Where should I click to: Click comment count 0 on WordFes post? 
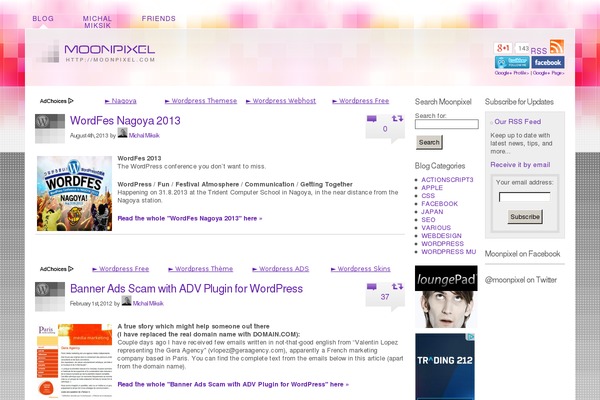[x=385, y=129]
